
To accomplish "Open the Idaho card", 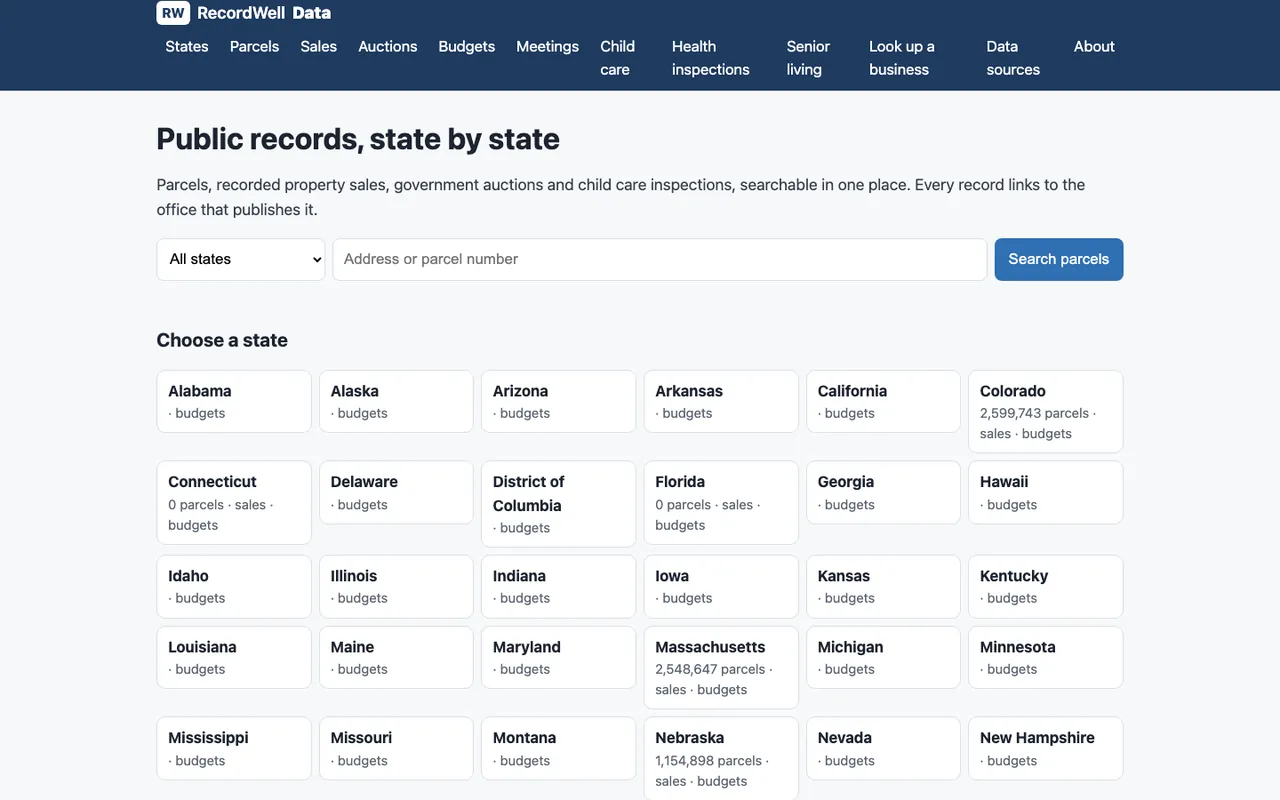I will (234, 586).
